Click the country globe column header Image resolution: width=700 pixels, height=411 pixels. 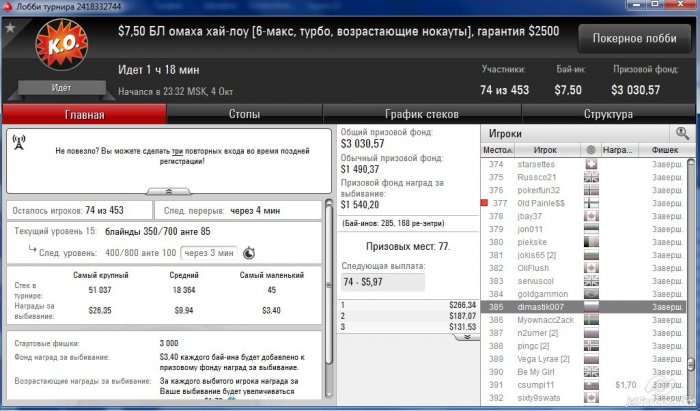[591, 150]
